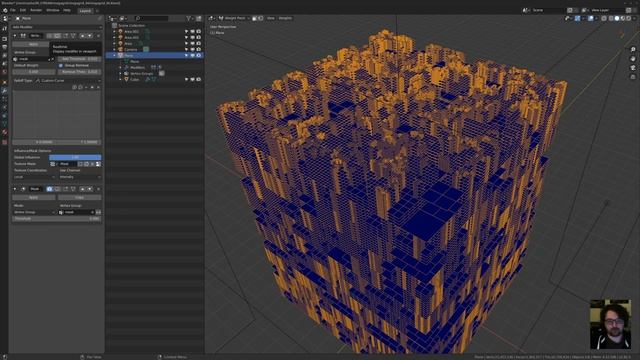
Task: Toggle edit mode display of first modifier
Action: (x=66, y=36)
